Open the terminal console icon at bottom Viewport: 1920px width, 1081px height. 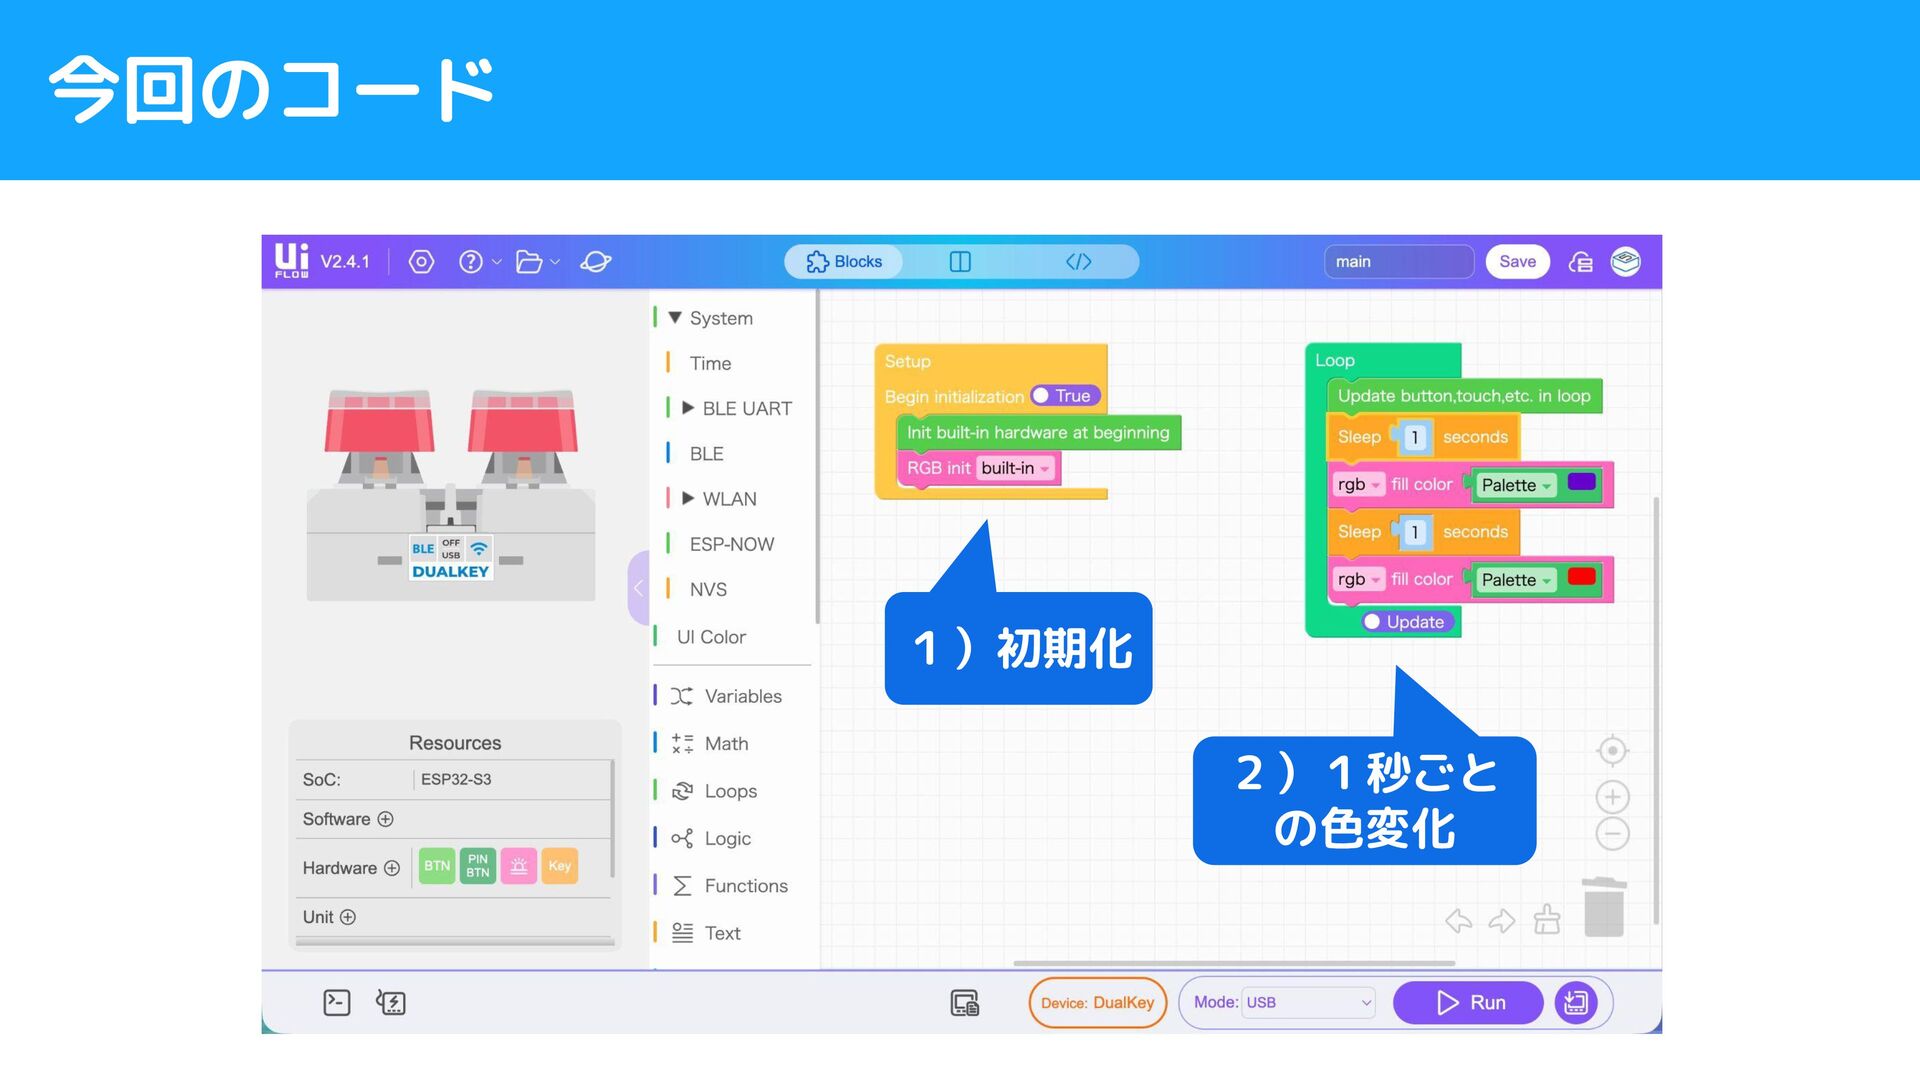point(337,1002)
